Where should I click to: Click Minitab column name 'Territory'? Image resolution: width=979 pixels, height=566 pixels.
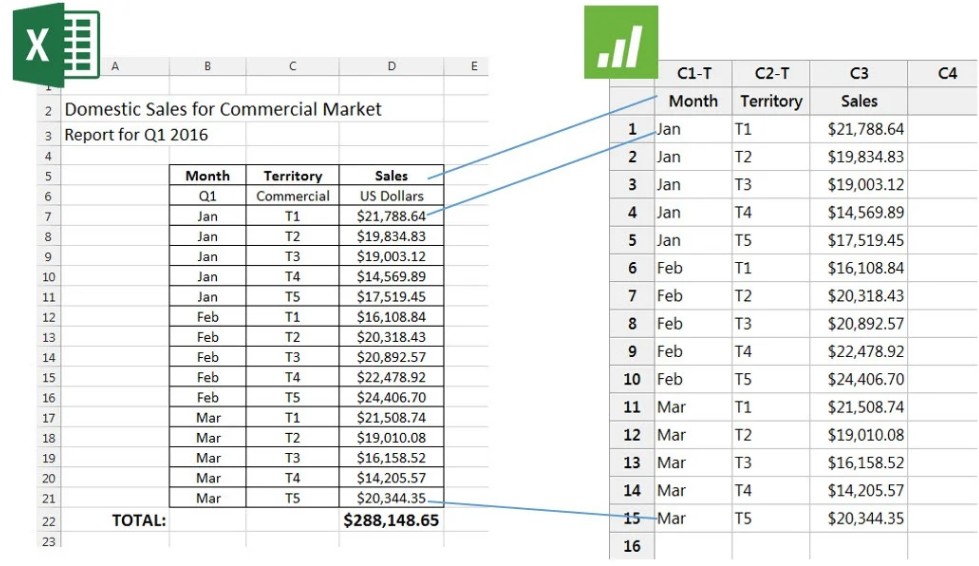coord(771,101)
